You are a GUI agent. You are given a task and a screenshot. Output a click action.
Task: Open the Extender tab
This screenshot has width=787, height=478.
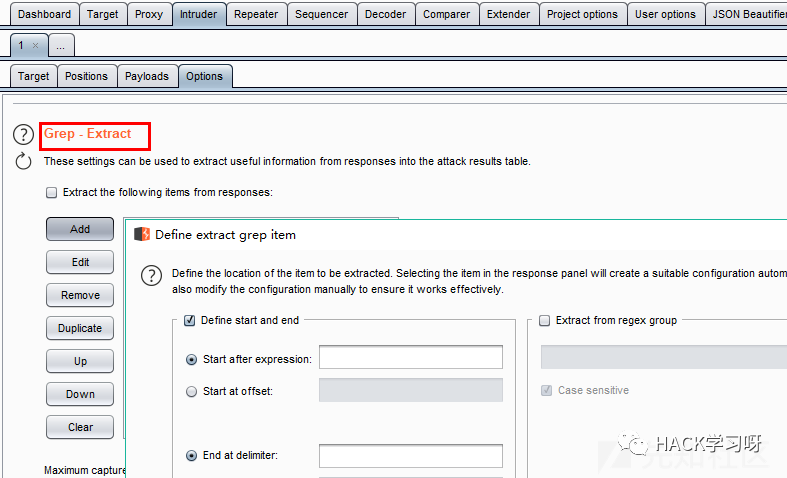(508, 15)
